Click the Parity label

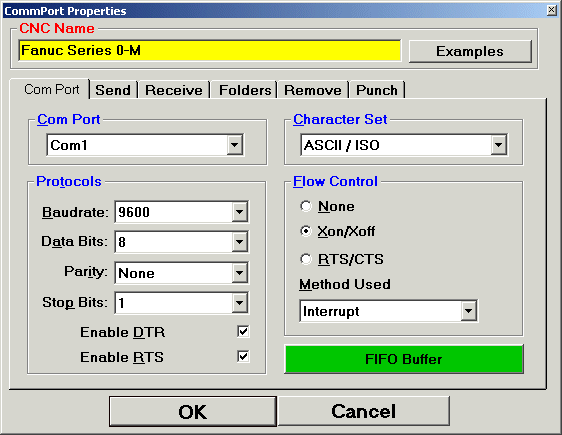pyautogui.click(x=86, y=272)
